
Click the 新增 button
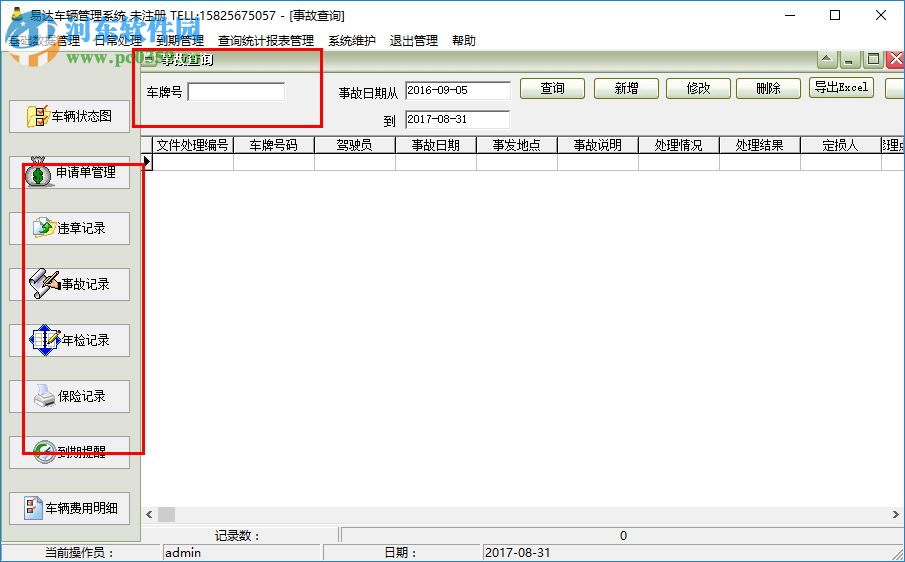click(626, 88)
